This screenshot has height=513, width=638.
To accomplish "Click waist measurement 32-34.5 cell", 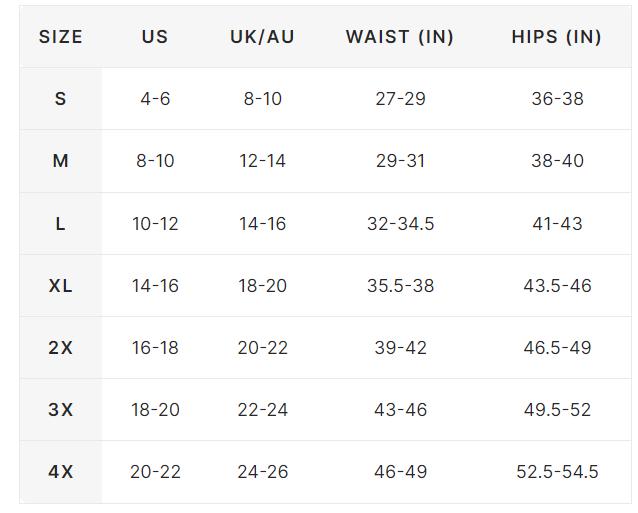I will coord(400,224).
